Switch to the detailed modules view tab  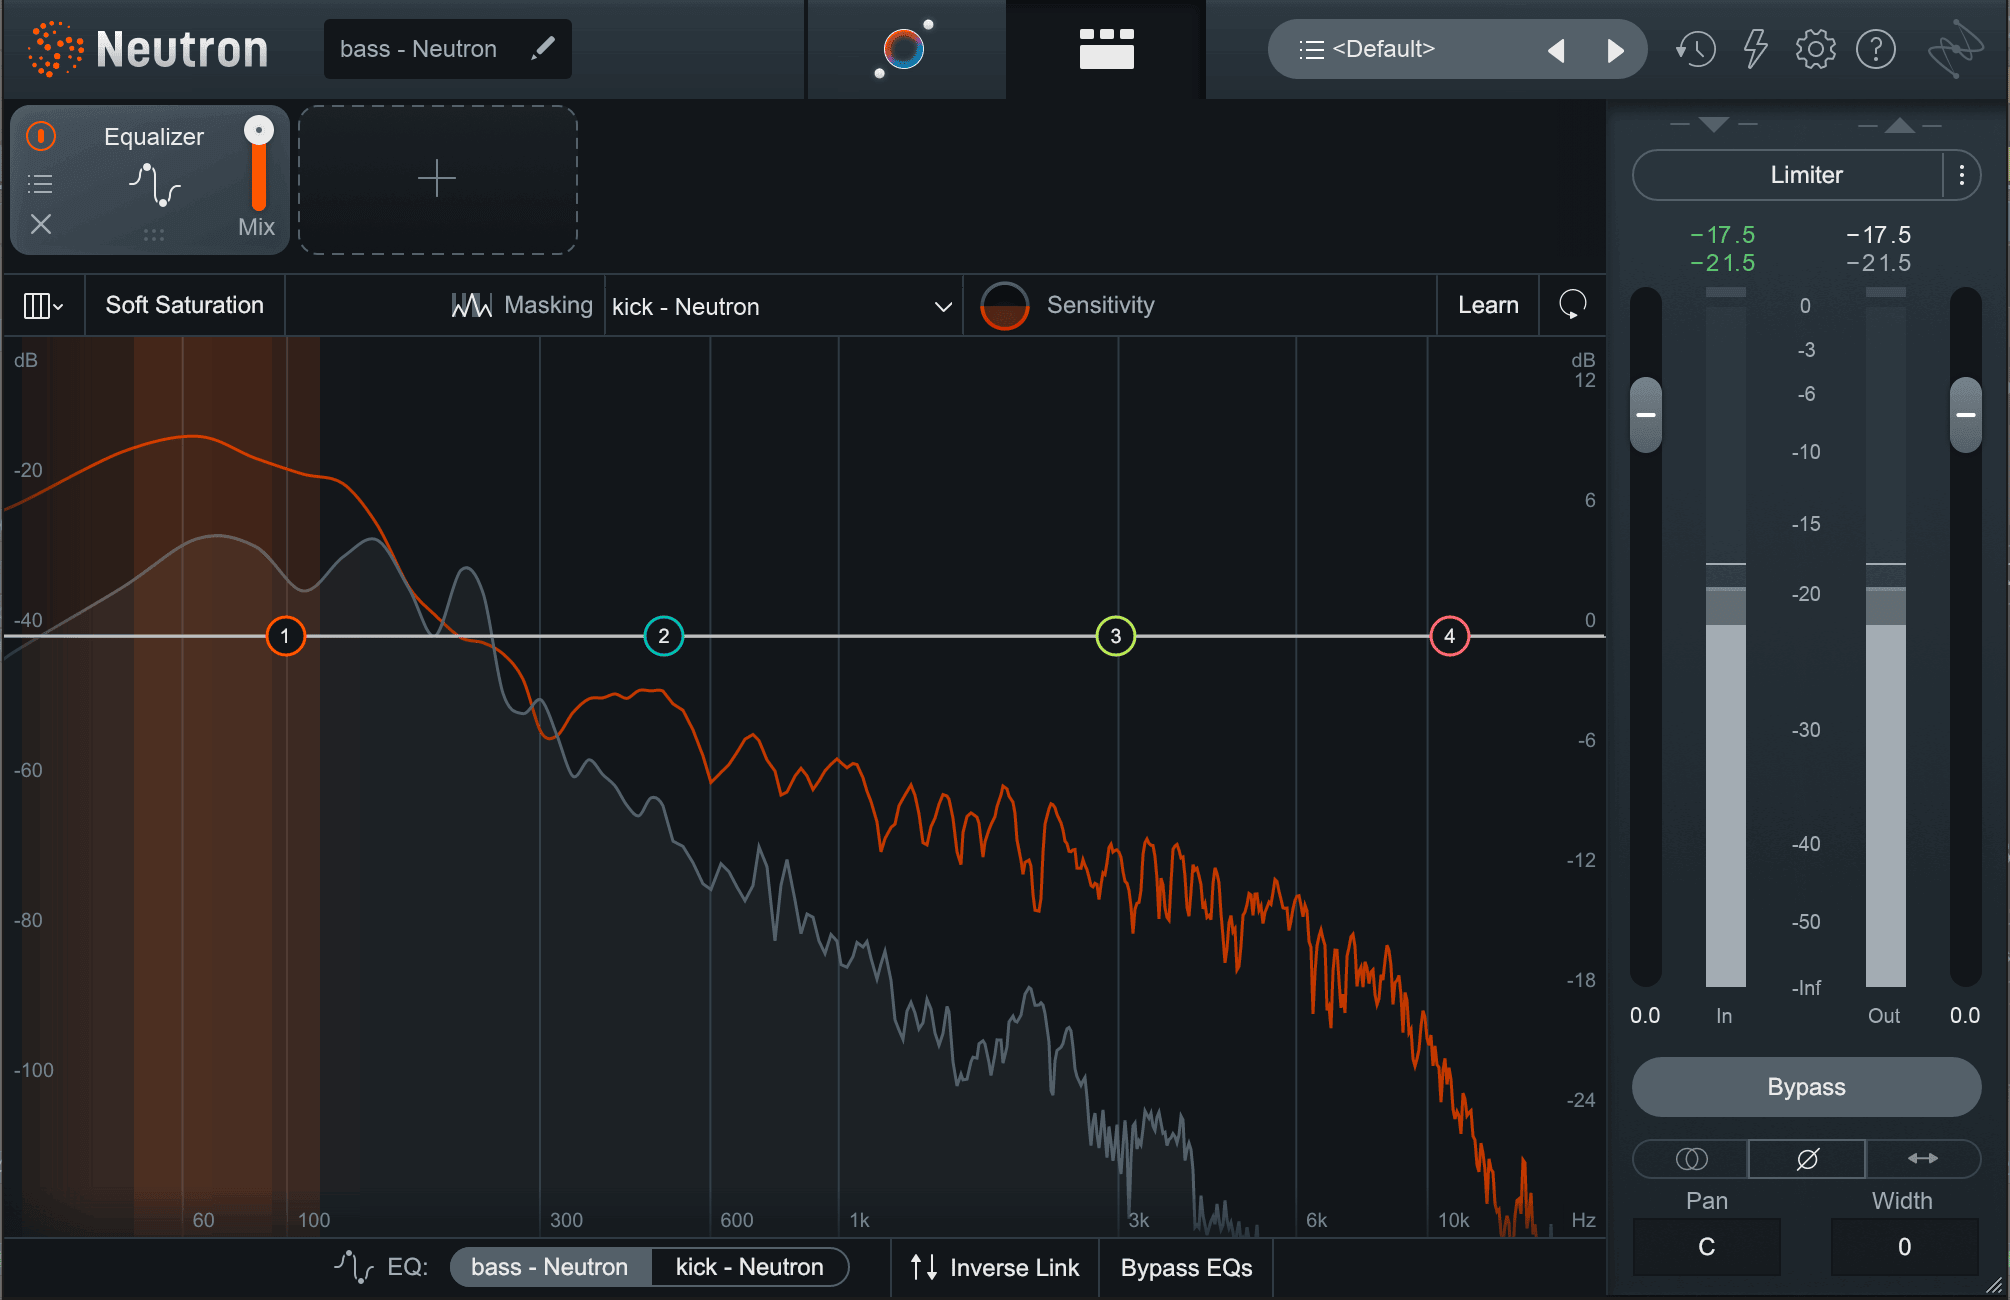[x=1106, y=48]
